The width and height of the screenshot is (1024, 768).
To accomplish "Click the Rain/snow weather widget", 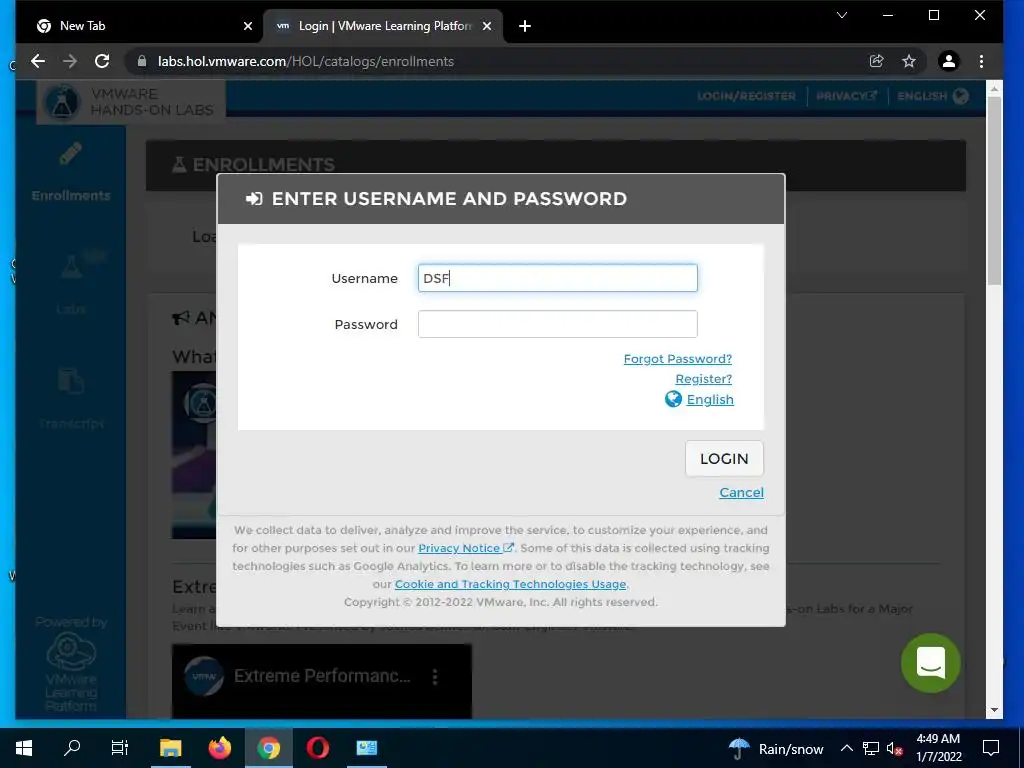I will 776,748.
